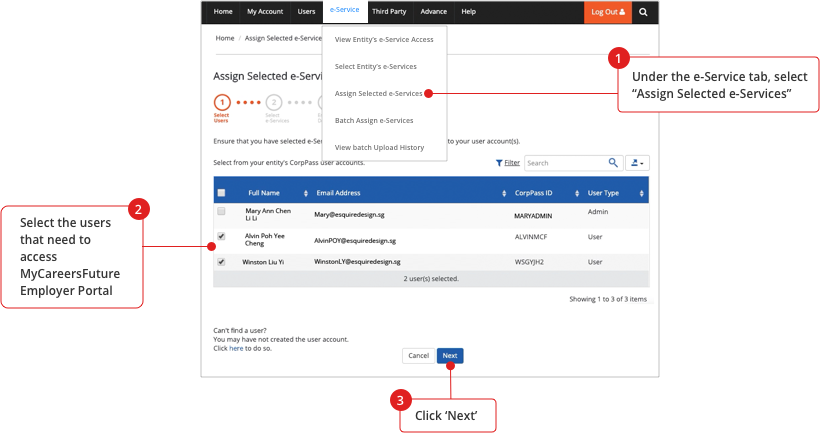Click the Filter funnel icon
This screenshot has height=433, width=820.
499,162
